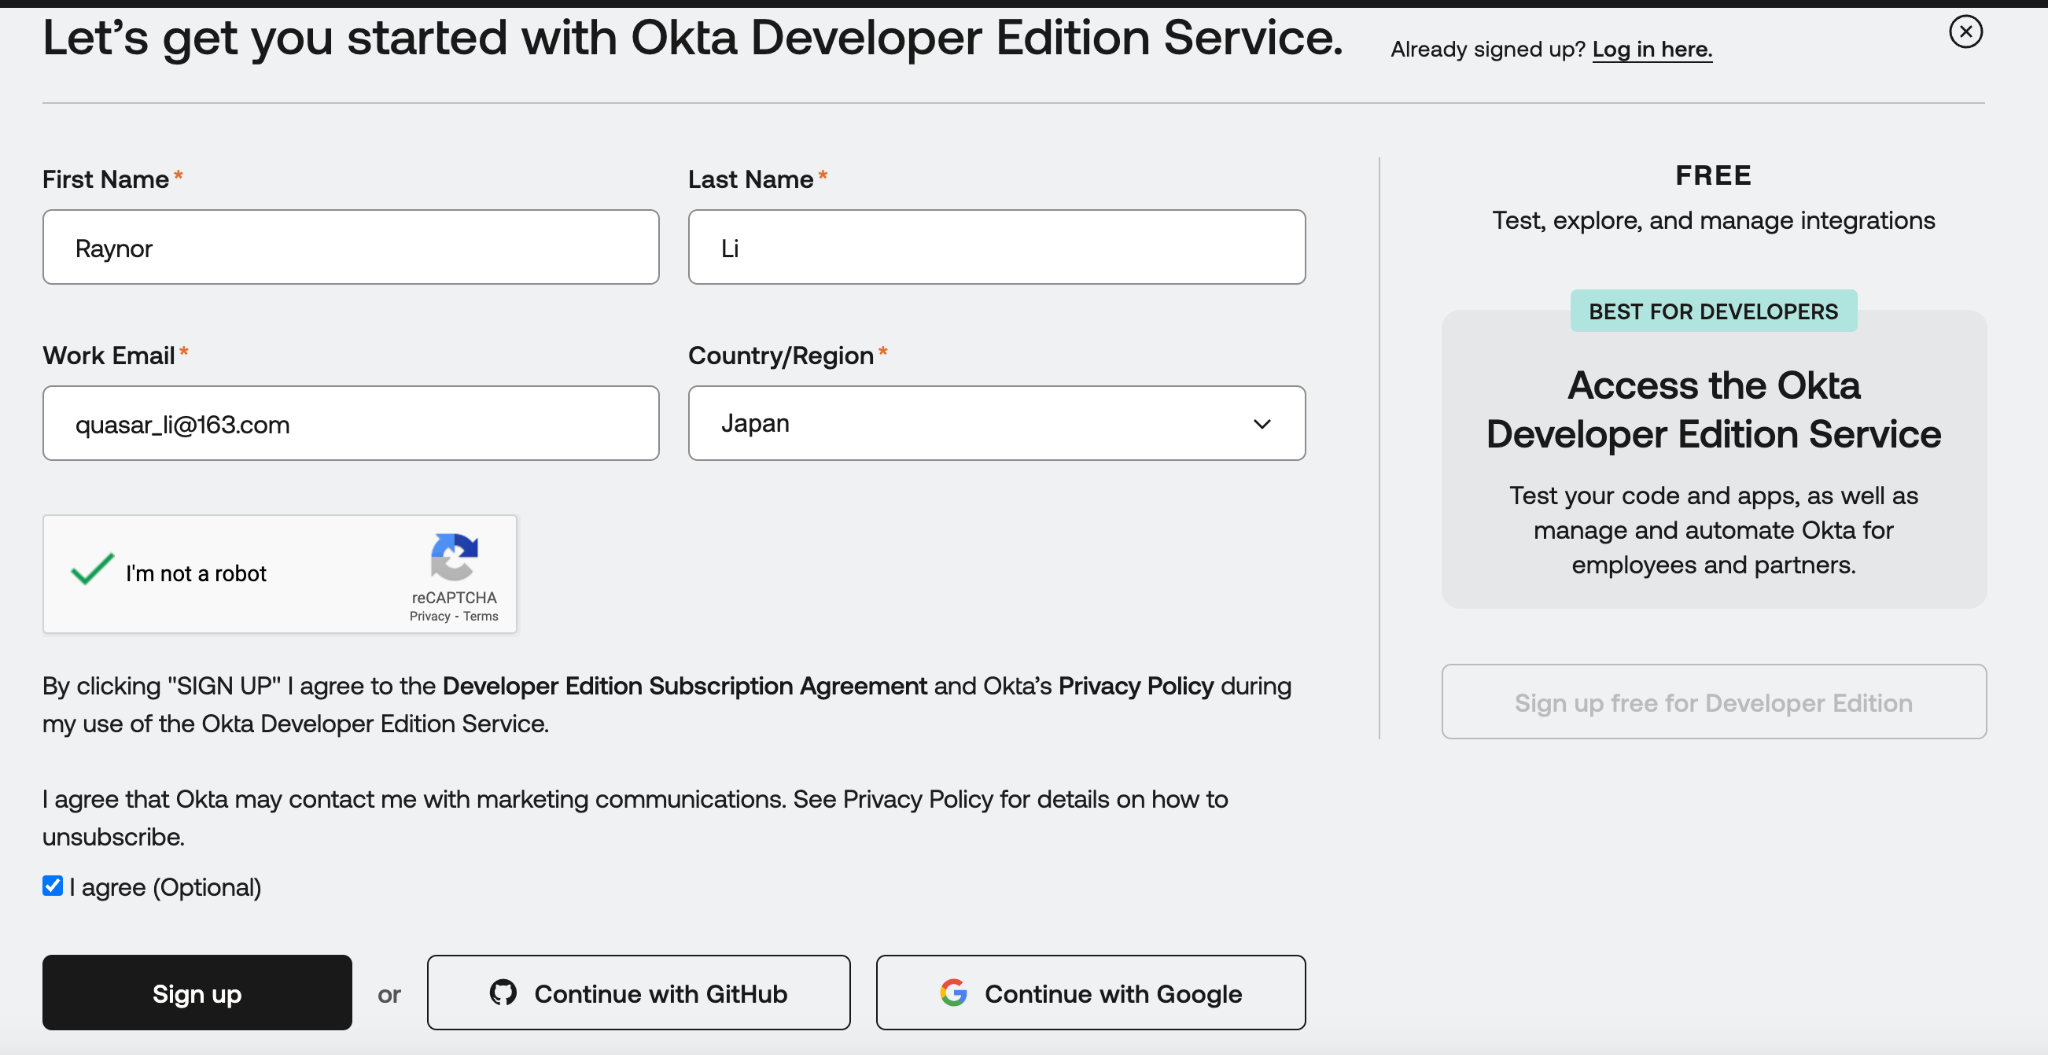This screenshot has width=2048, height=1055.
Task: Click the First Name field containing Raynor
Action: [x=351, y=247]
